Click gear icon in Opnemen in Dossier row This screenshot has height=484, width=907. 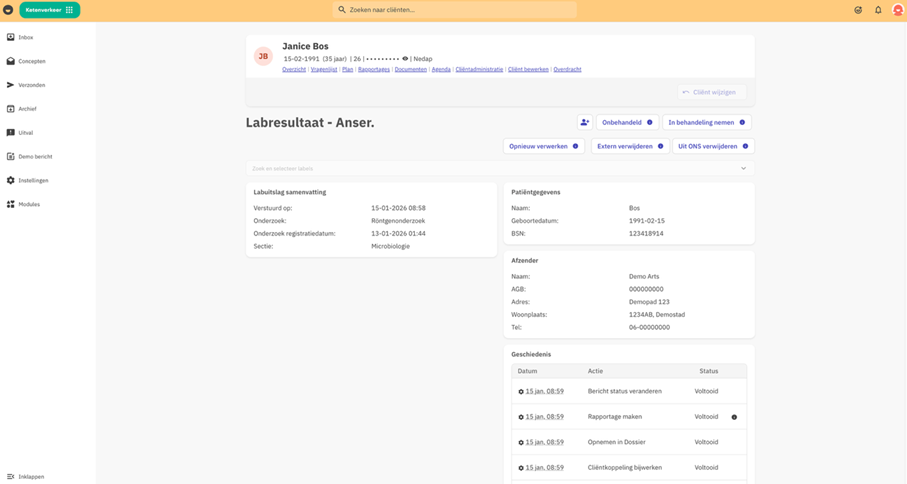click(521, 442)
